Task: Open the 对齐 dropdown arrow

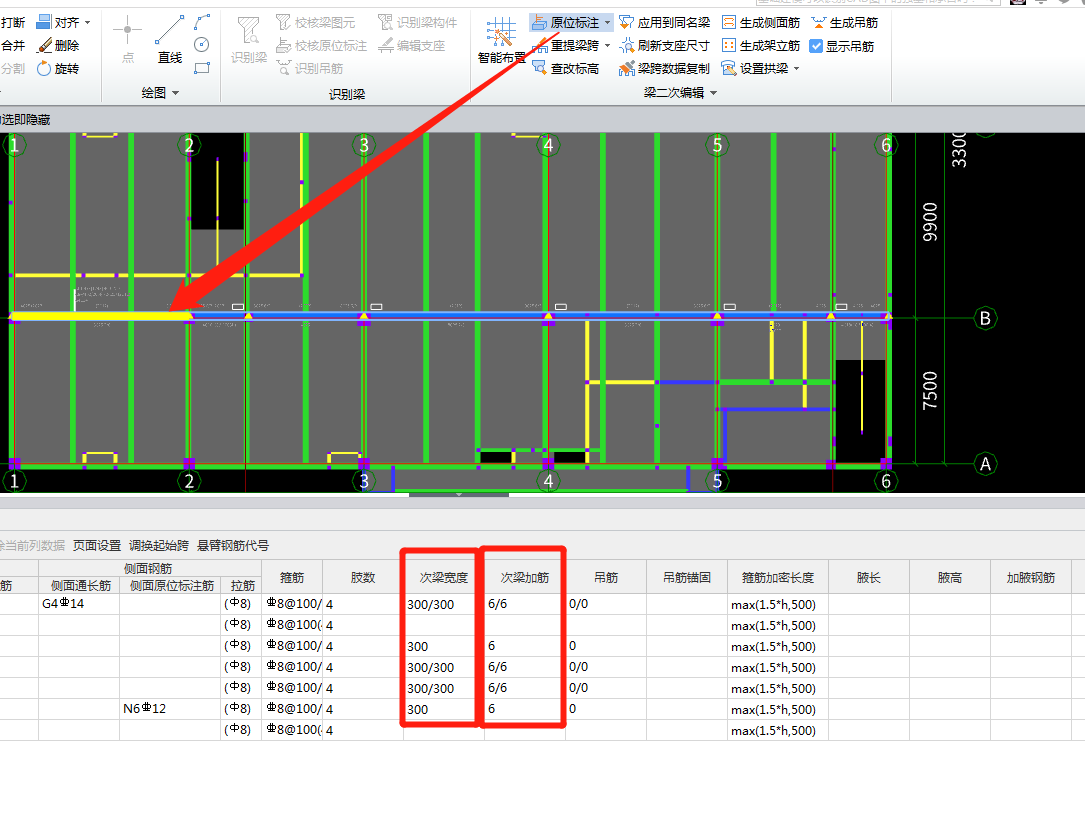Action: tap(88, 23)
